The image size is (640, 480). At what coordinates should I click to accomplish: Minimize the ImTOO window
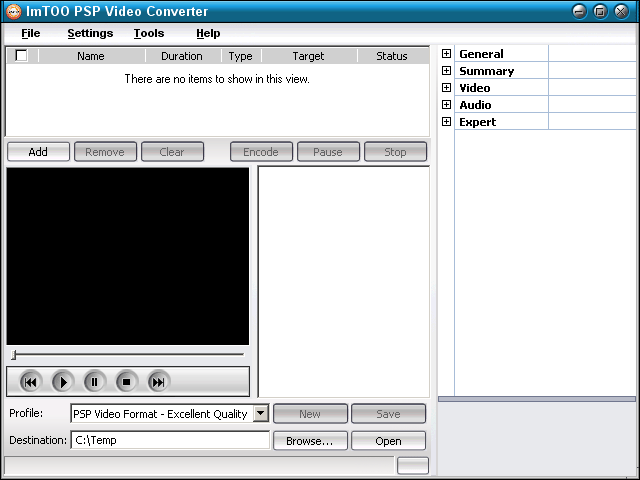click(579, 11)
